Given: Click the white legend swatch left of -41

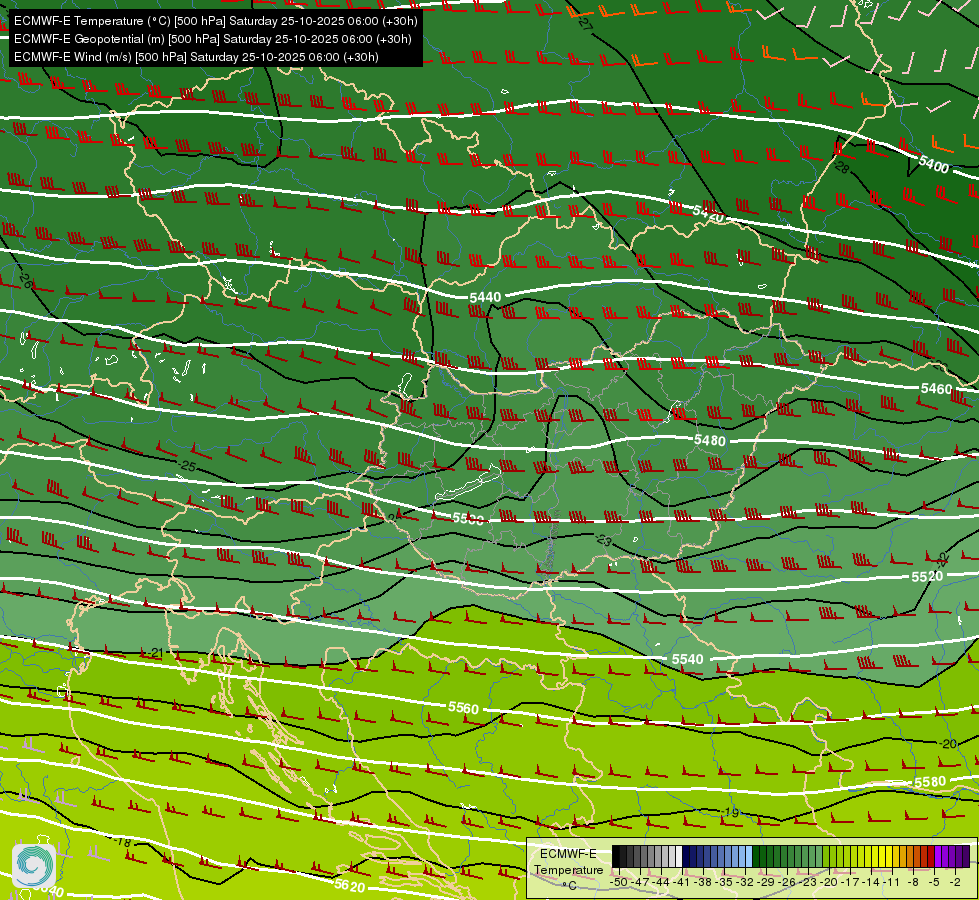Looking at the screenshot, I should [679, 856].
